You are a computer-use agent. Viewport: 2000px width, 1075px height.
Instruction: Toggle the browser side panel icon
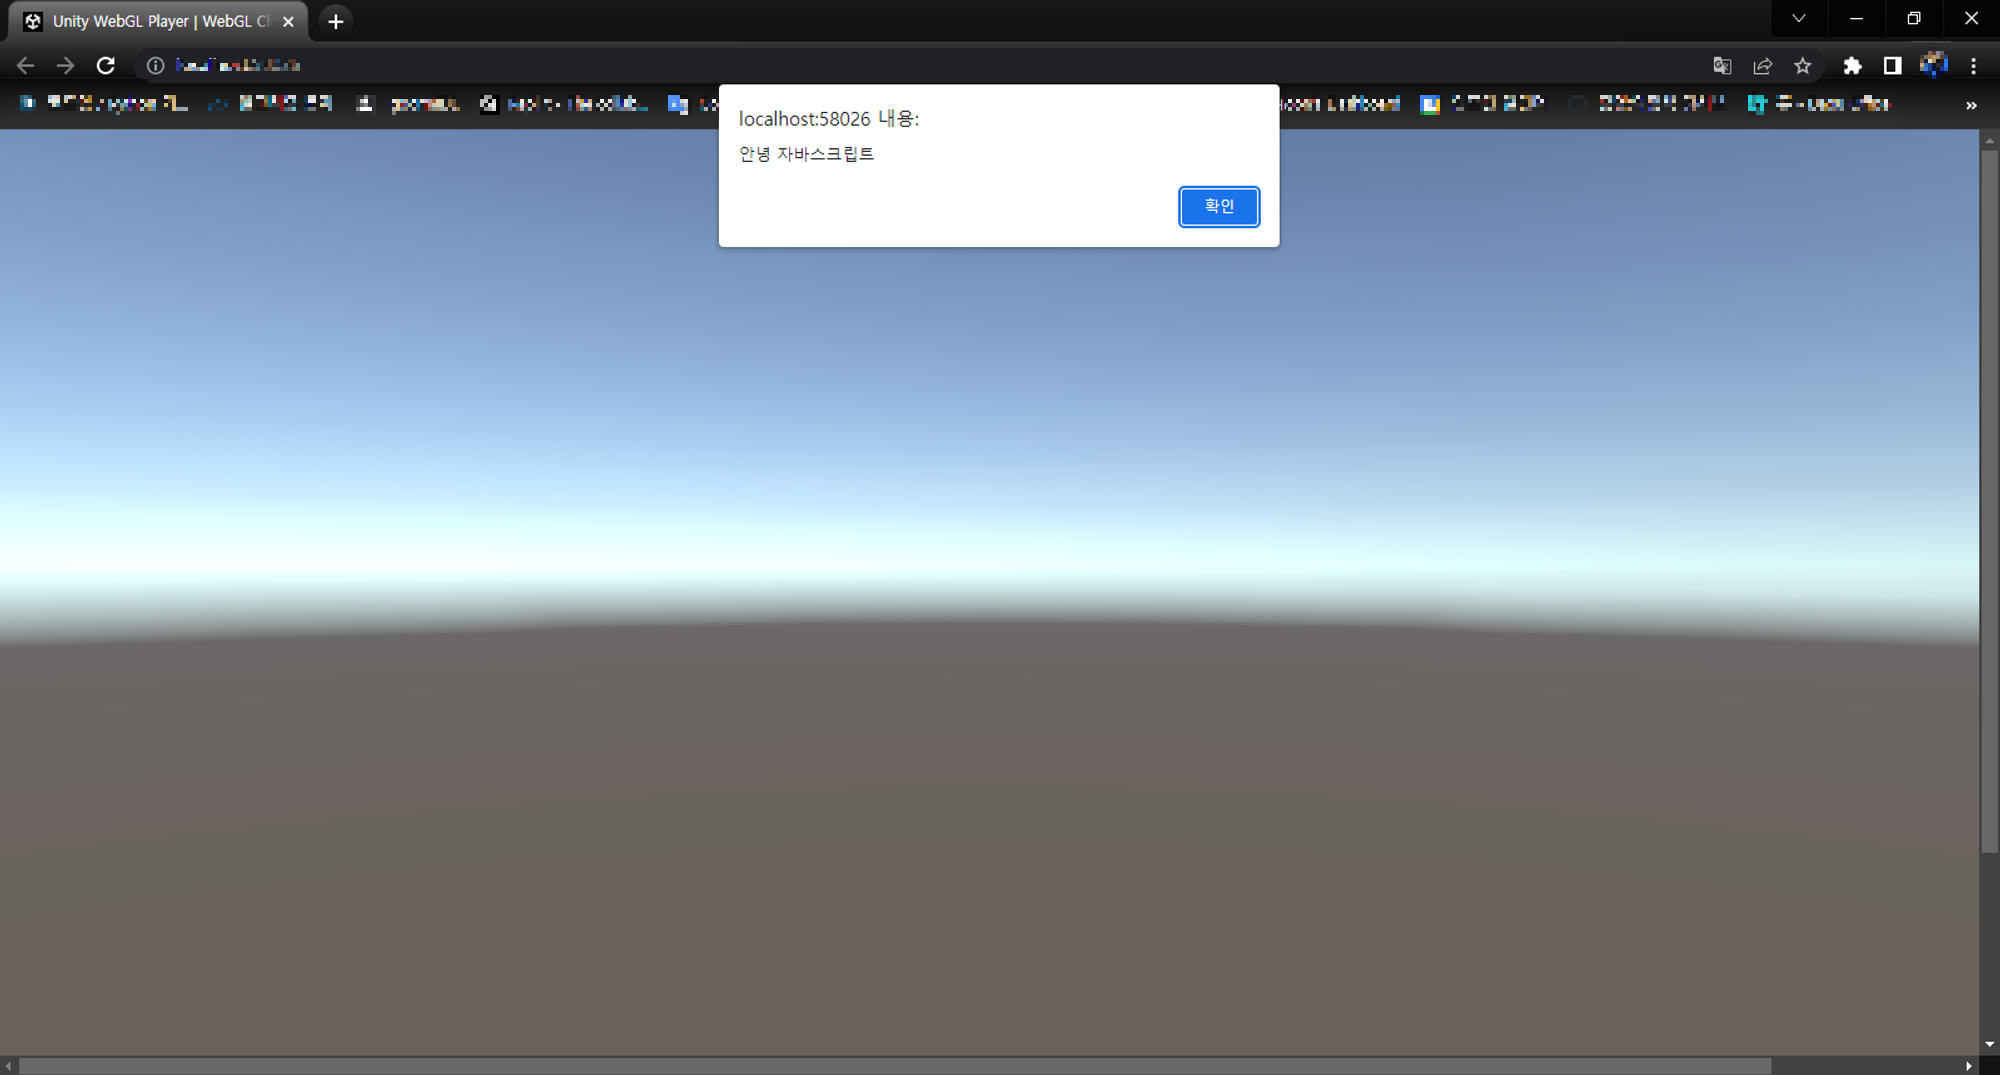click(1892, 65)
